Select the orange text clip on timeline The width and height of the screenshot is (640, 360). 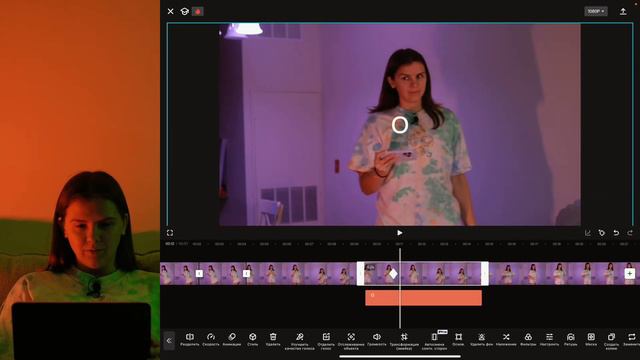click(423, 298)
